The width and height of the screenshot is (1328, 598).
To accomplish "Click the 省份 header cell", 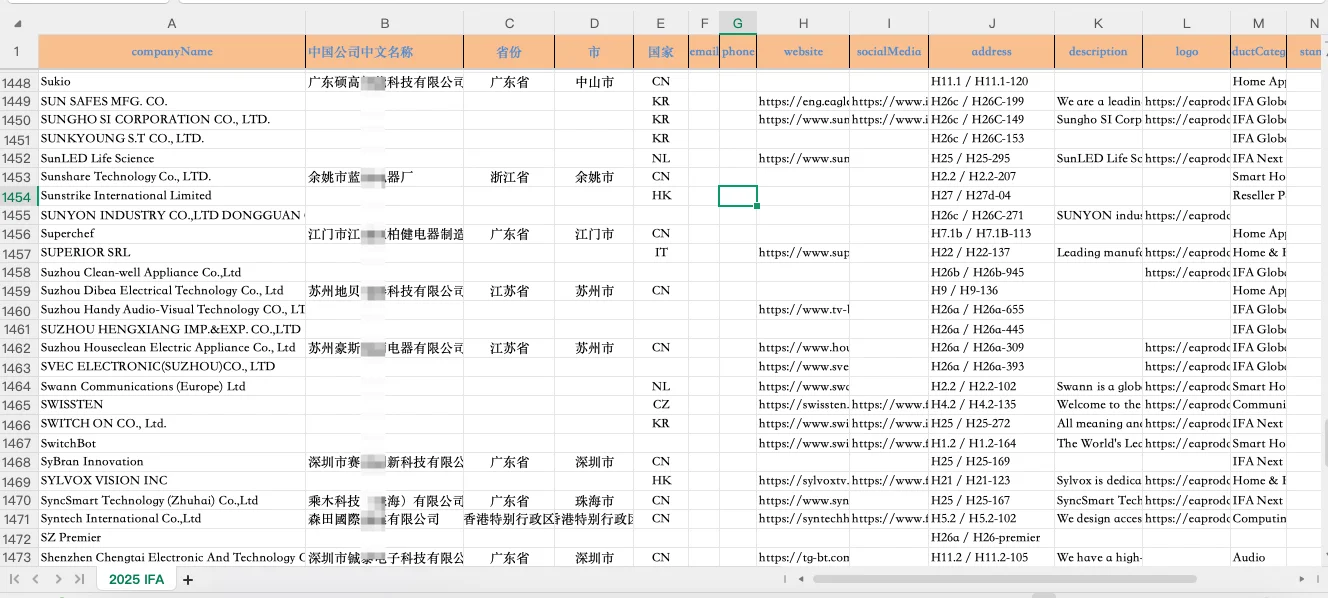I will 510,51.
